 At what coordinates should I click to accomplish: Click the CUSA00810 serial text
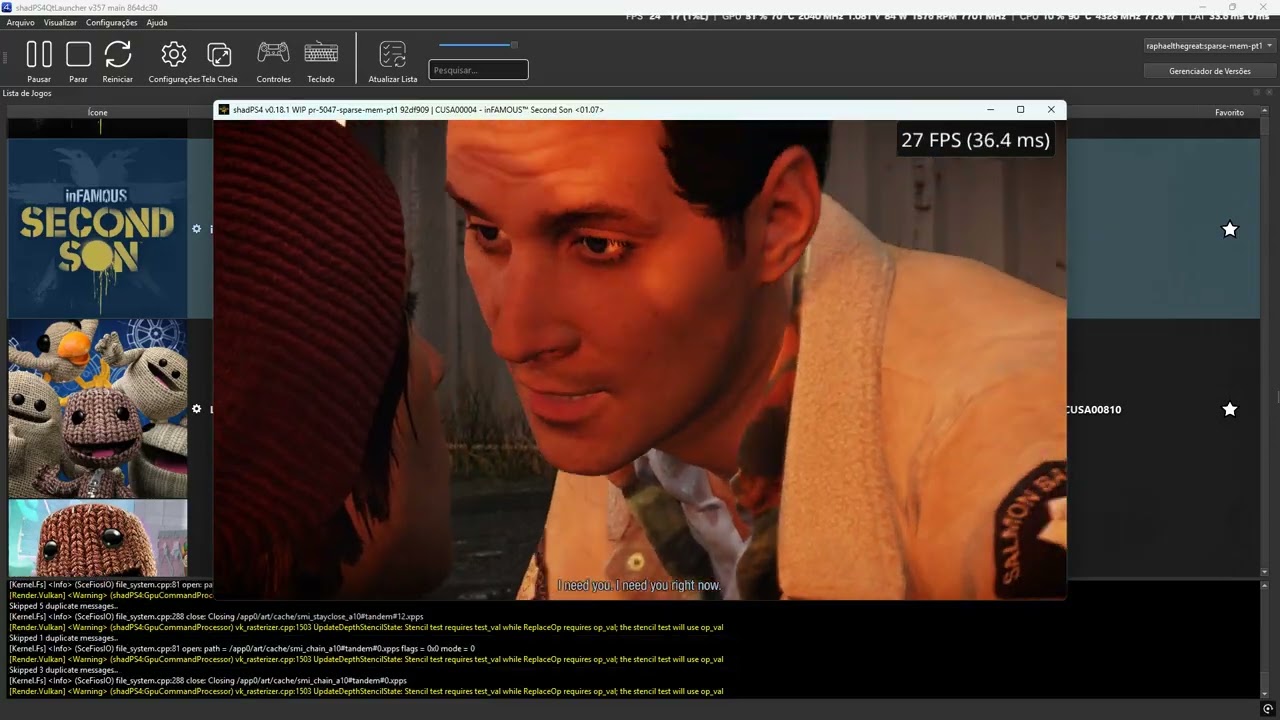point(1093,409)
